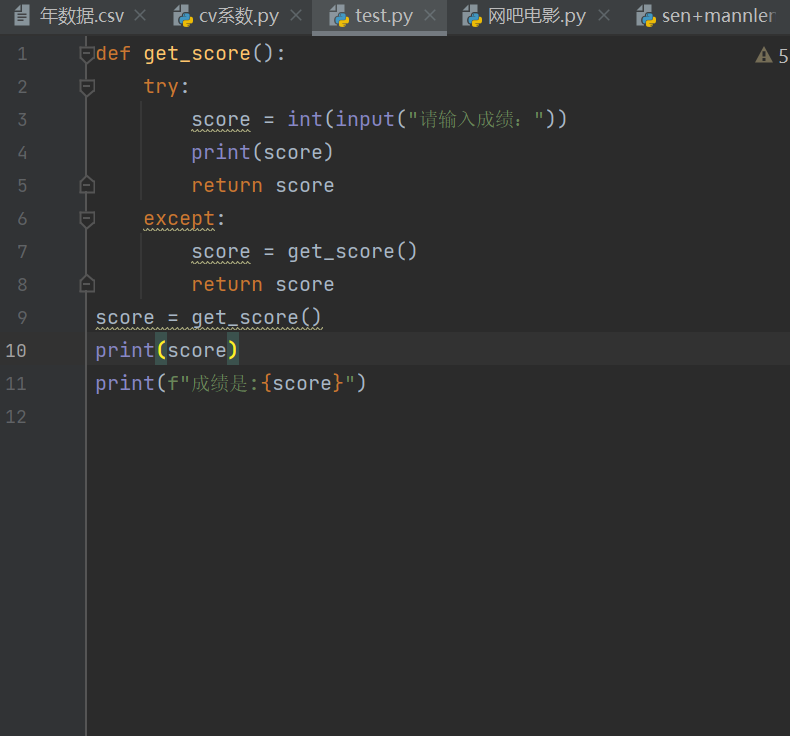
Task: Click line number 10 in the gutter
Action: tap(17, 351)
